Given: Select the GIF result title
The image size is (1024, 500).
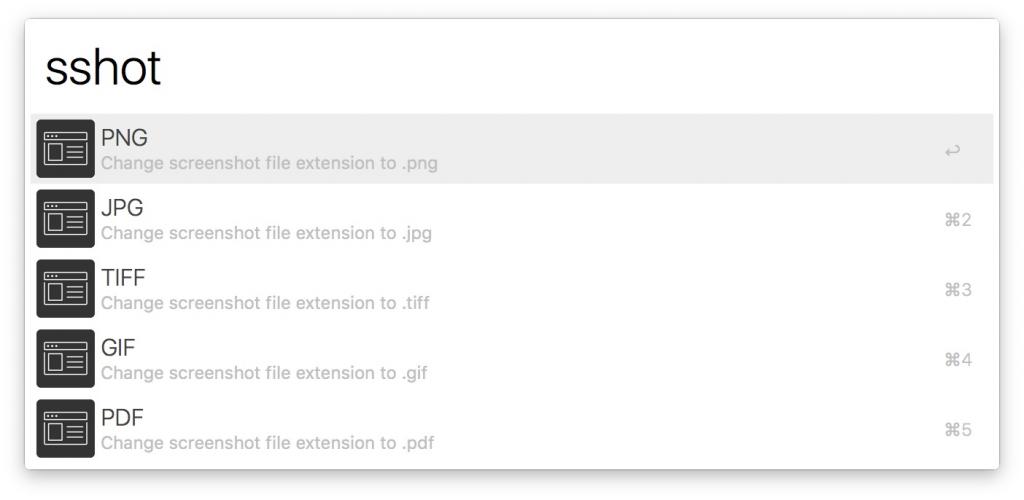Looking at the screenshot, I should click(x=118, y=348).
